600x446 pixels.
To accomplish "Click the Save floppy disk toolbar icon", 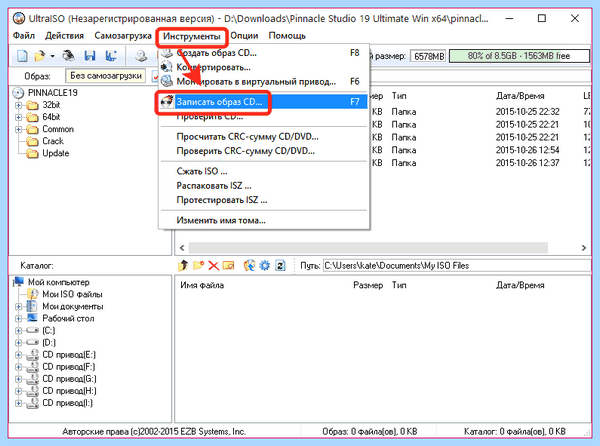I will pos(90,56).
